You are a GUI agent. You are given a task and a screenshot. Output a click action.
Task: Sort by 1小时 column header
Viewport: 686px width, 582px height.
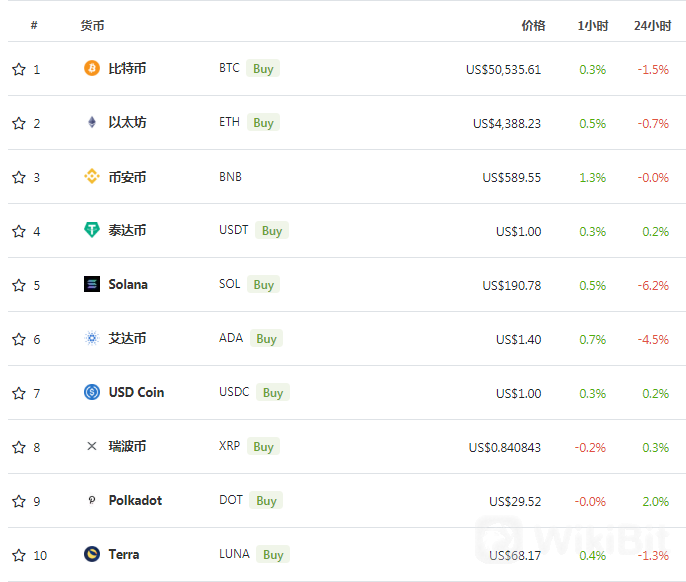click(x=592, y=26)
